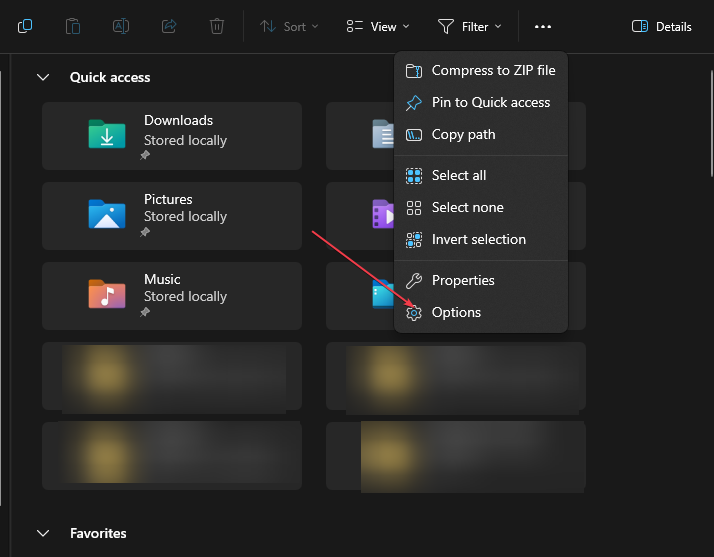Open the See more ellipsis menu
Viewport: 714px width, 557px height.
coord(543,27)
